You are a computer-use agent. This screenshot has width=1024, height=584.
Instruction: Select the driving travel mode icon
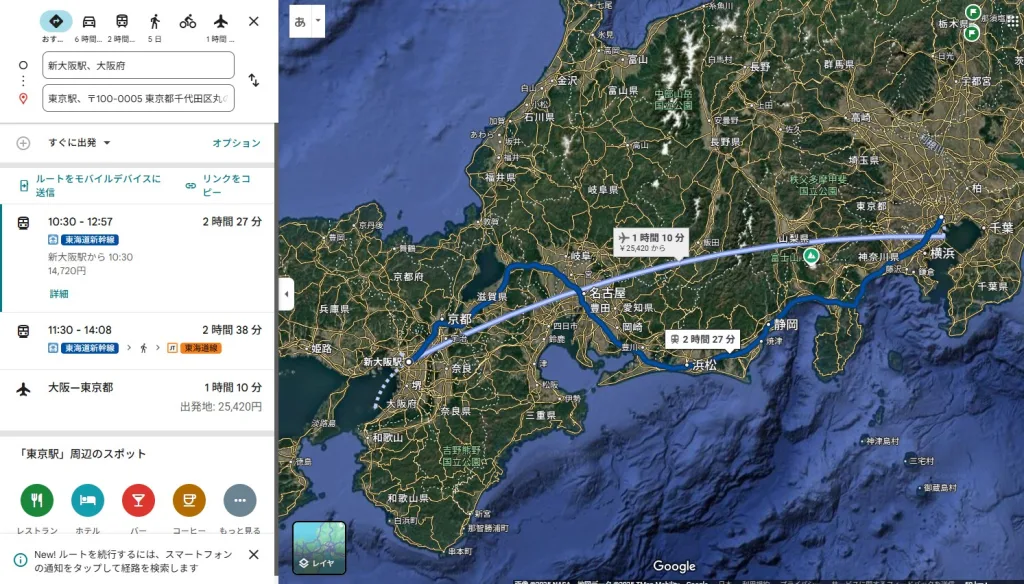89,22
